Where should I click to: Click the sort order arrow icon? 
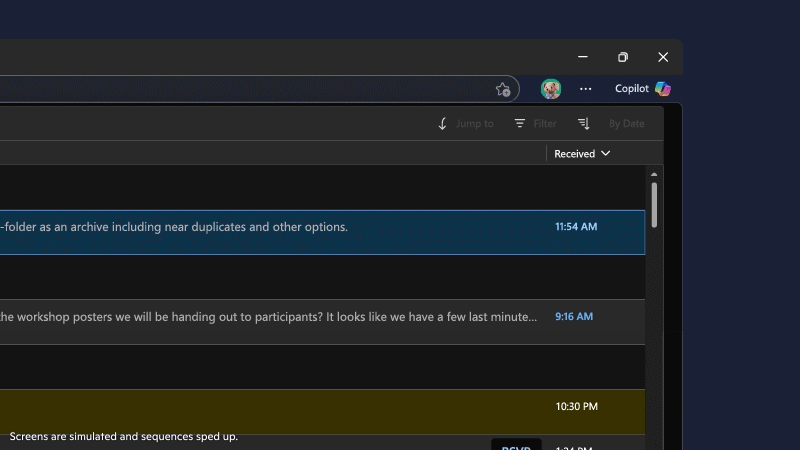[584, 124]
